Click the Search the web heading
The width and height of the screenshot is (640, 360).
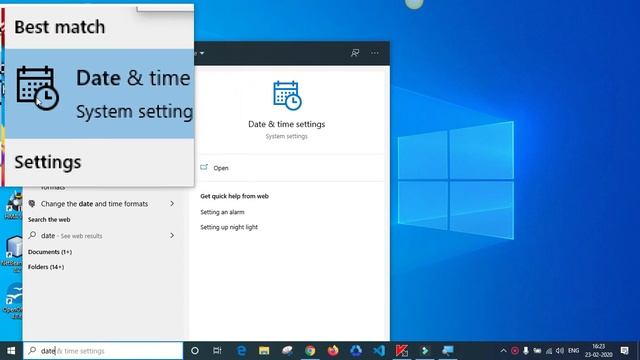49,220
